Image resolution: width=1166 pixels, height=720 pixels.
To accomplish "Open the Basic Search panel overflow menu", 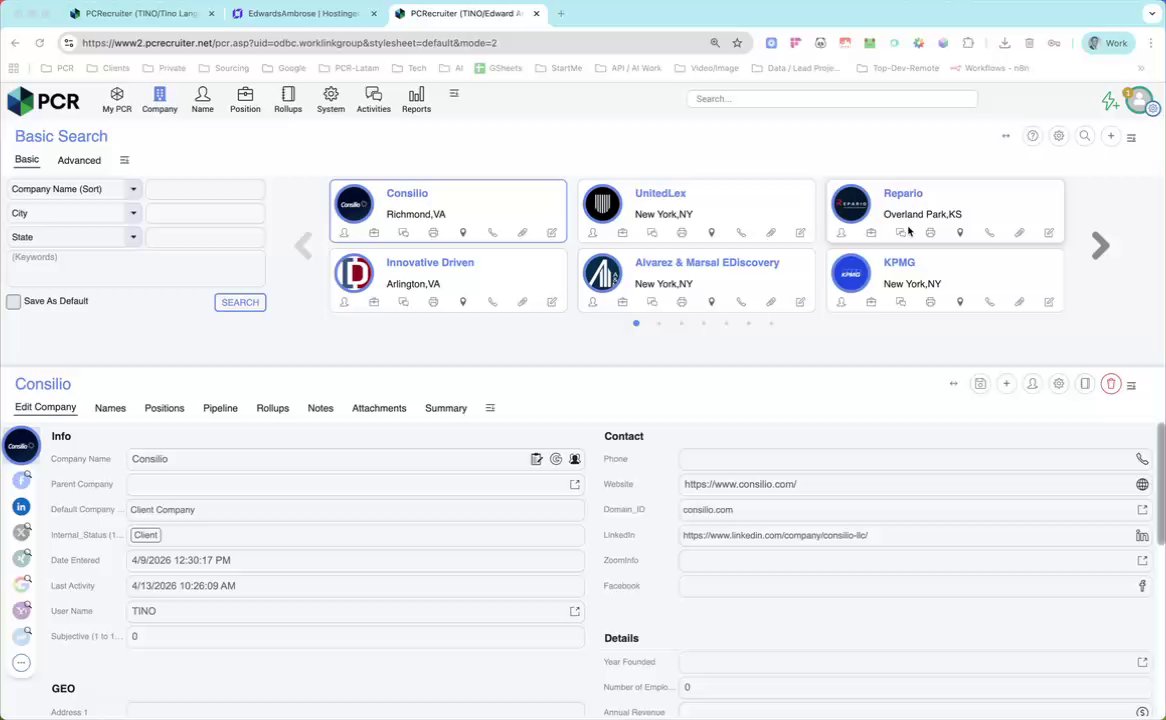I will pyautogui.click(x=1131, y=138).
